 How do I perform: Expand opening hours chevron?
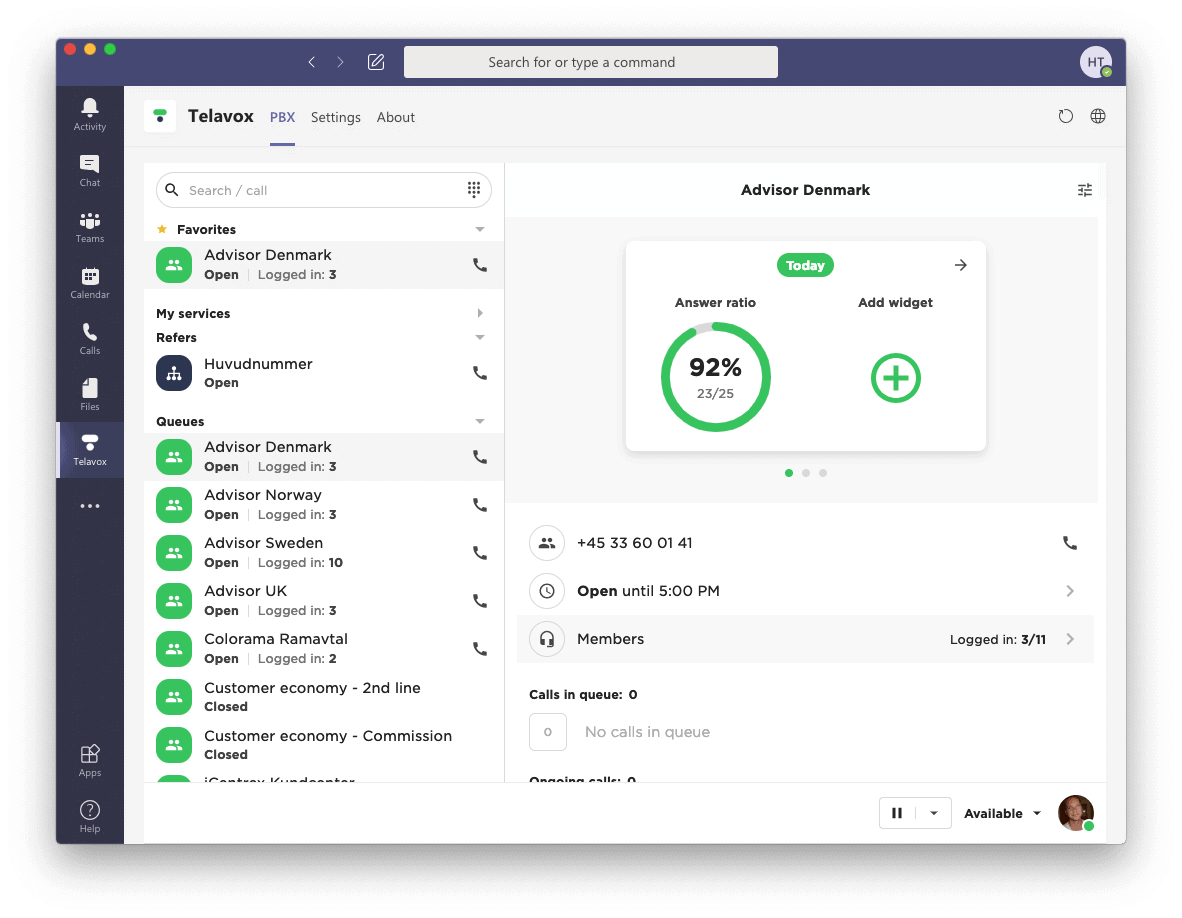[1070, 591]
